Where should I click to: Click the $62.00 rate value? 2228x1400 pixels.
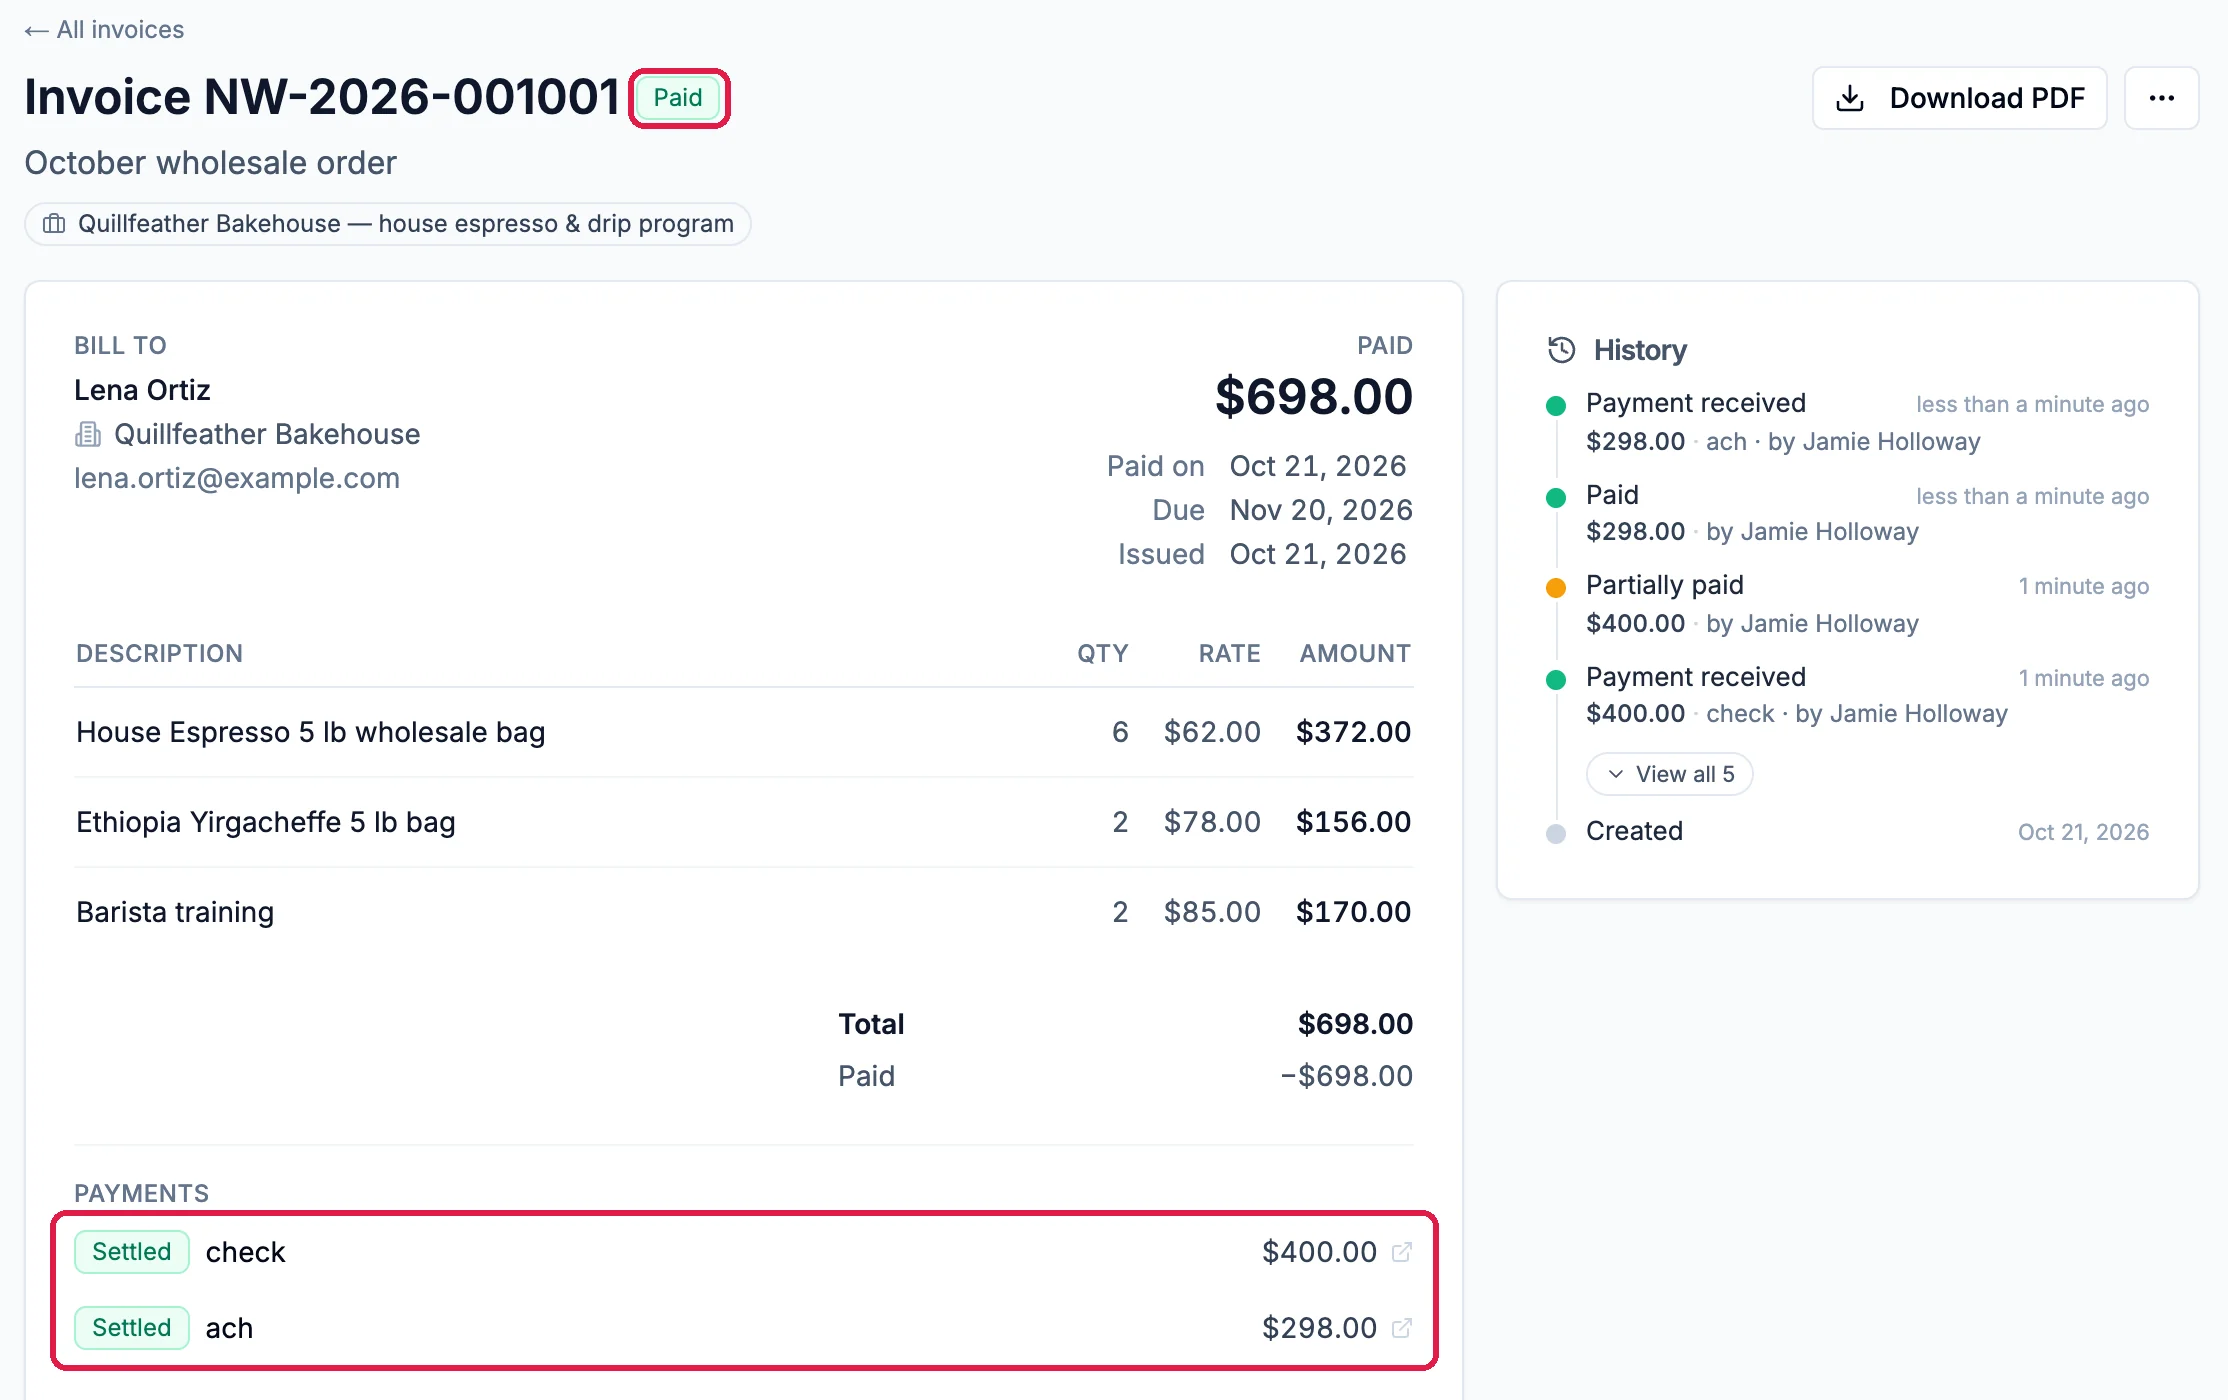click(1212, 732)
